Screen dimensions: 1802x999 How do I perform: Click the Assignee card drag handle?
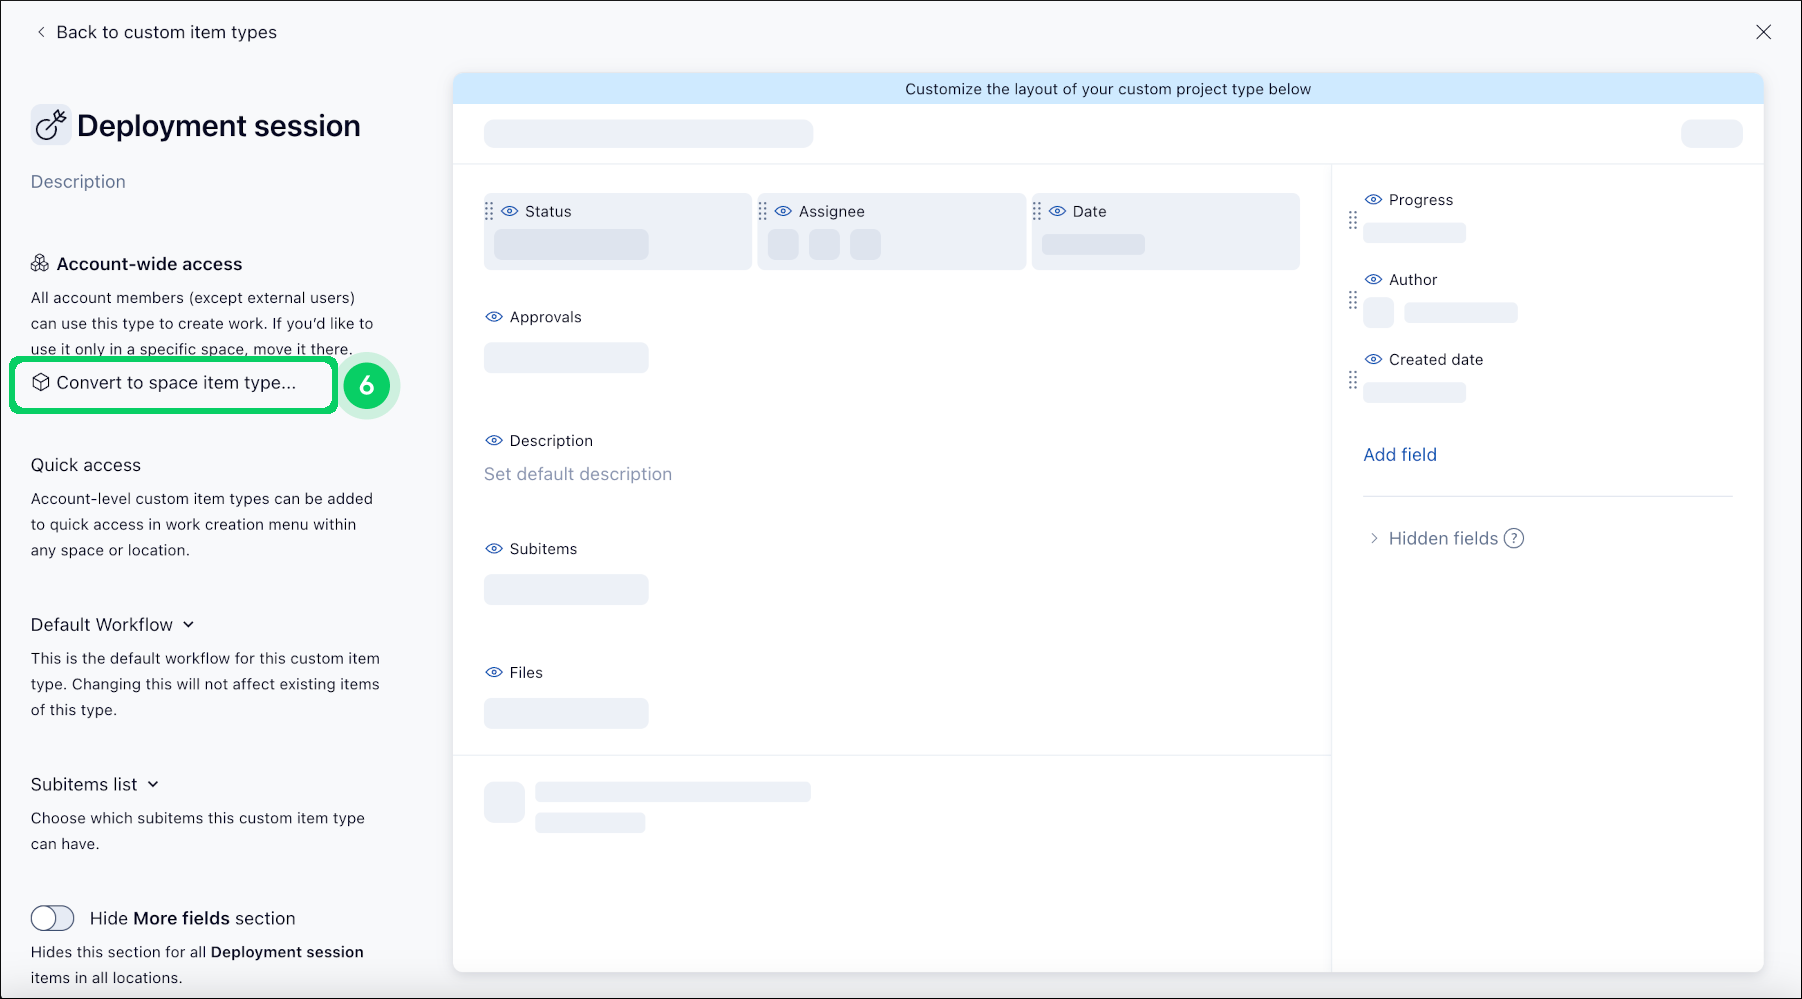[764, 211]
